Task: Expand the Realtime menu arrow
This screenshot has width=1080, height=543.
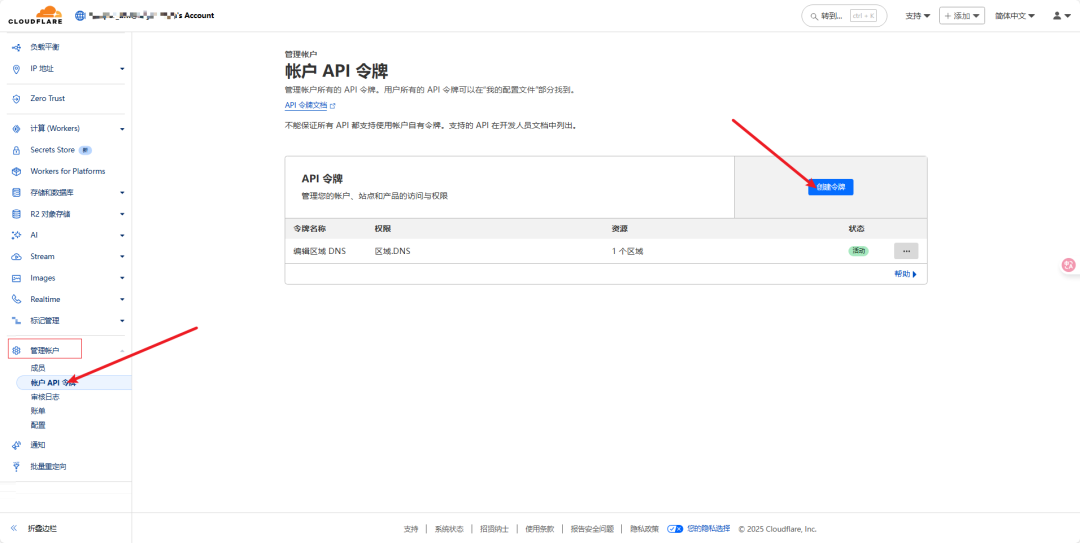Action: (122, 300)
